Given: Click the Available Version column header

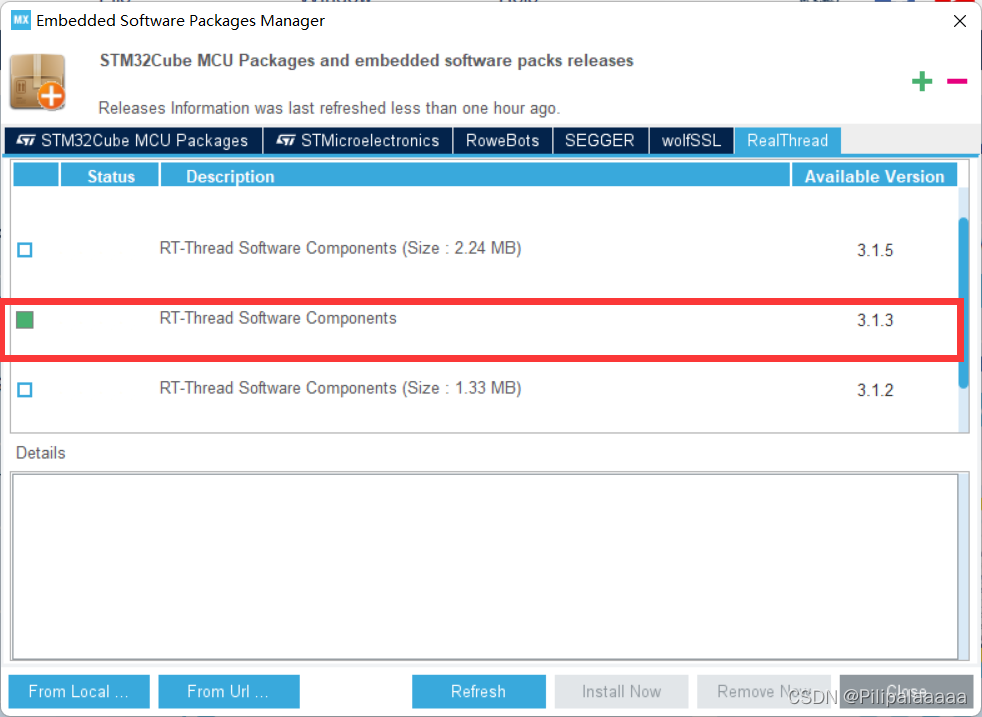Looking at the screenshot, I should coord(874,176).
